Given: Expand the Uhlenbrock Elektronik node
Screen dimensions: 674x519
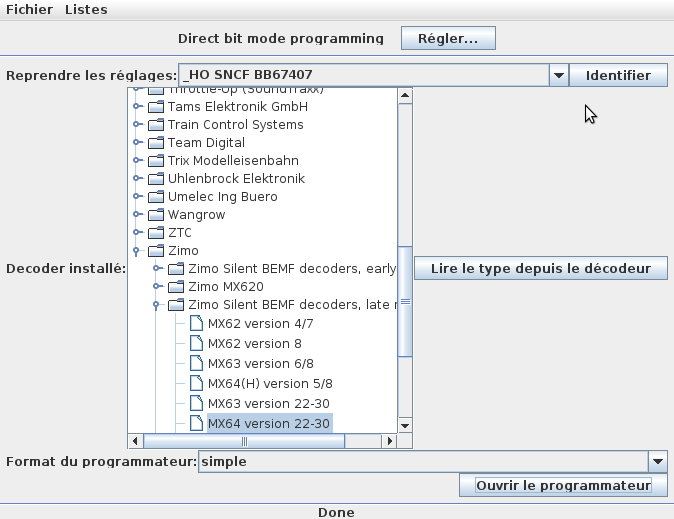Looking at the screenshot, I should pos(137,178).
